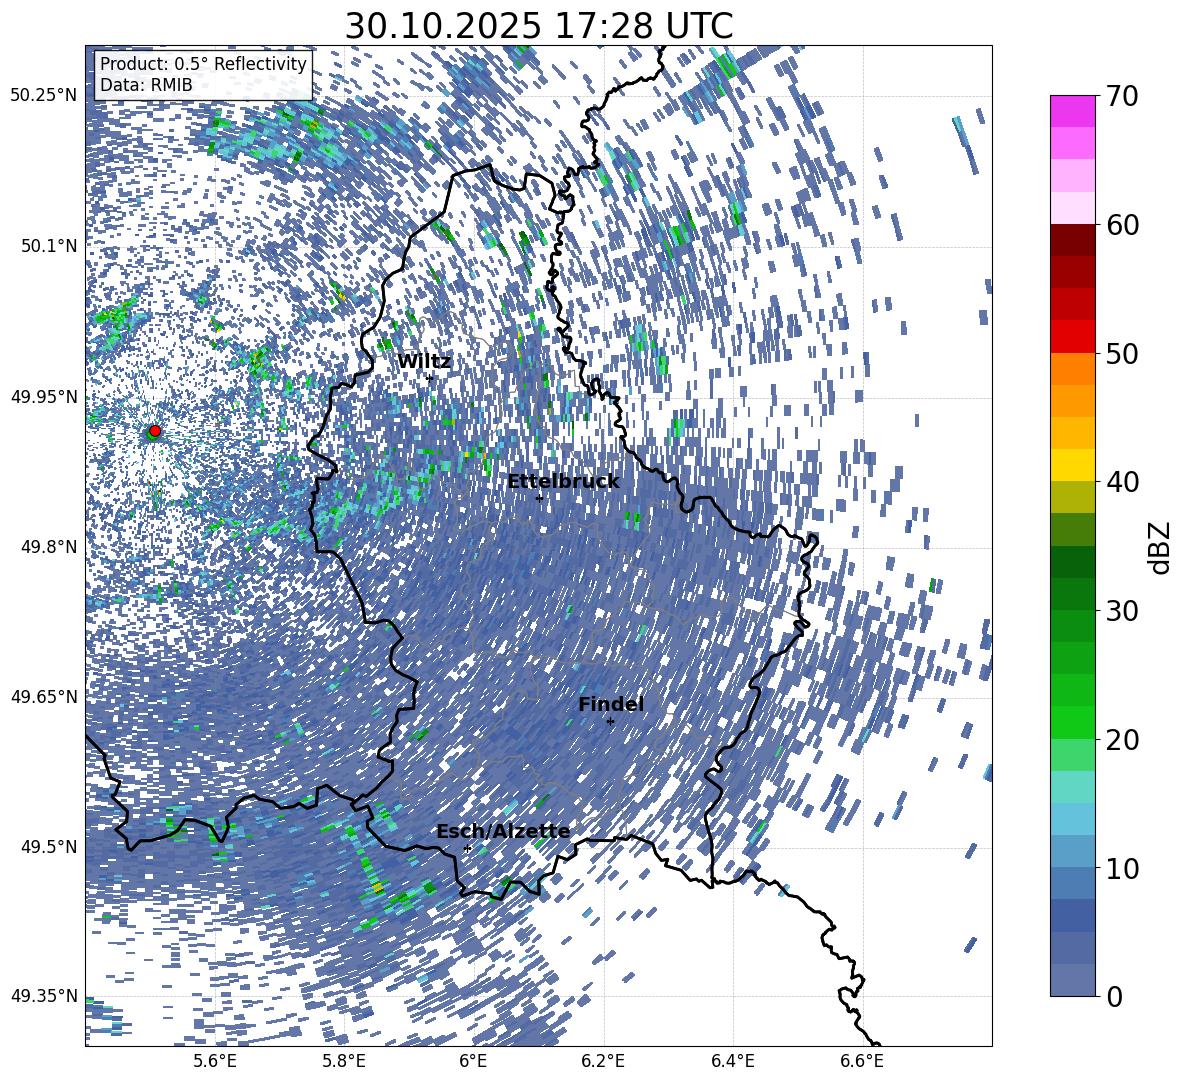Click the 5.6°E longitude label
Viewport: 1184px width, 1081px height.
coord(215,1061)
